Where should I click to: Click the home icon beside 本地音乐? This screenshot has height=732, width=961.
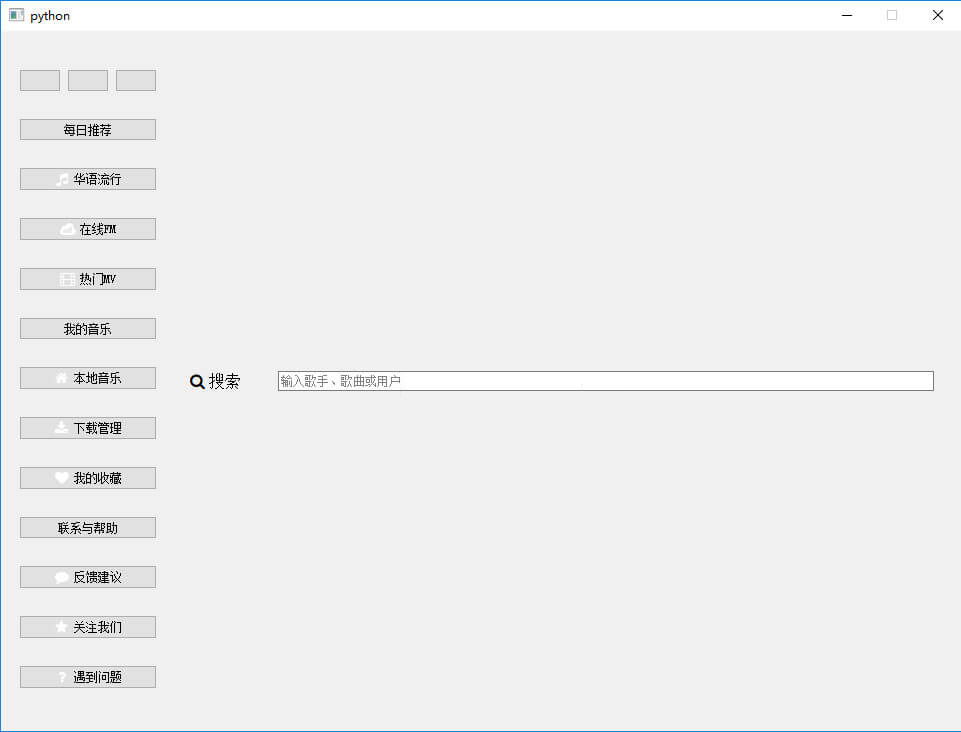62,378
